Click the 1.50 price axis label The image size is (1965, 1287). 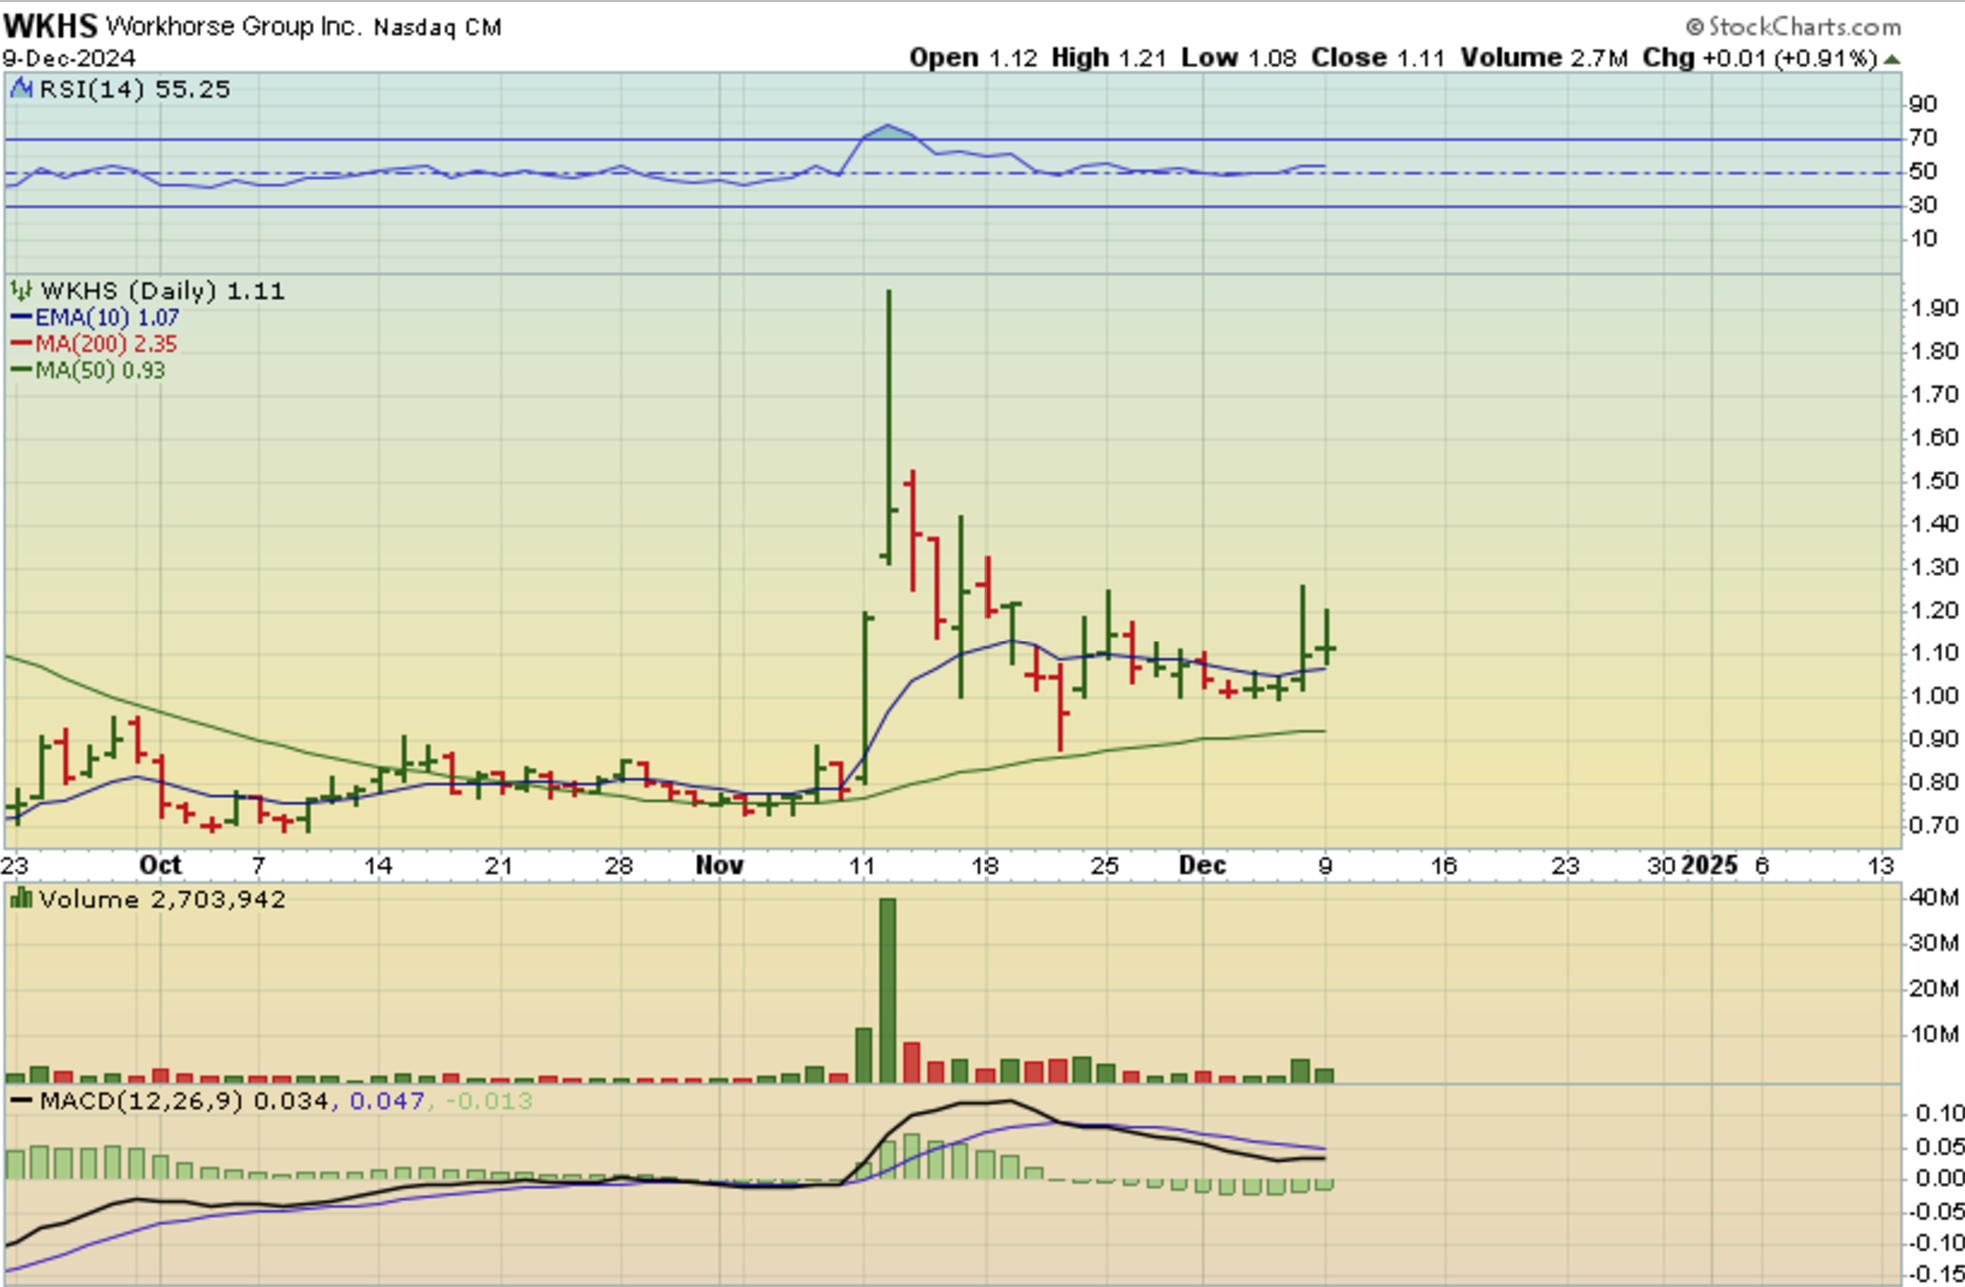[x=1933, y=481]
